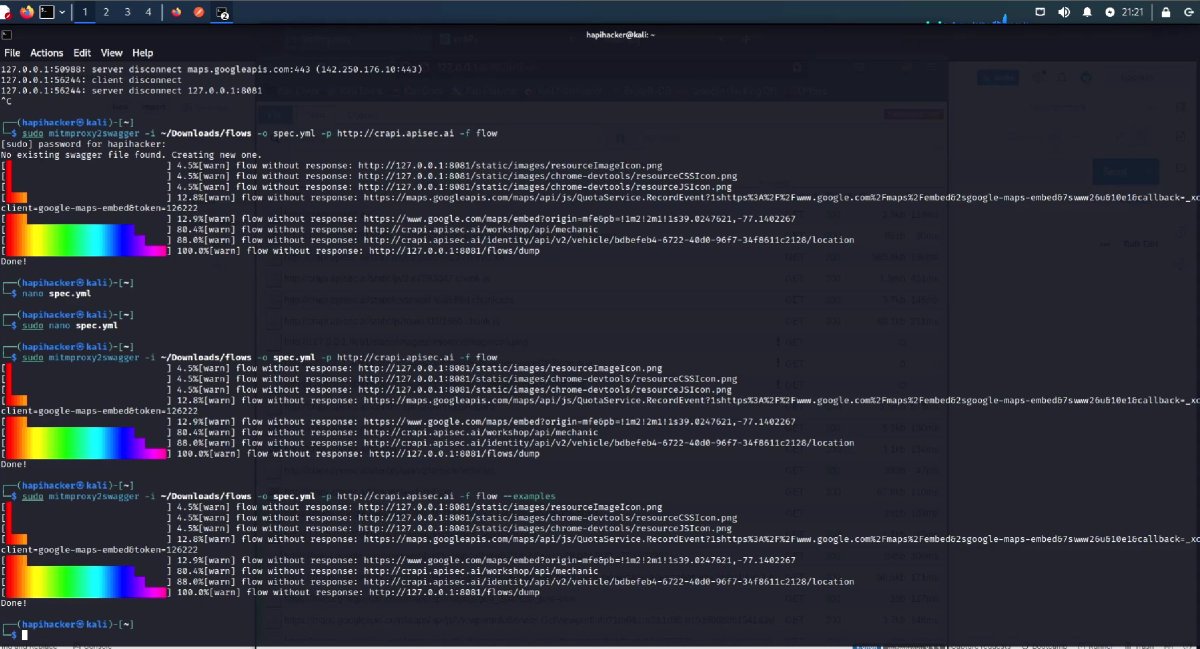
Task: Click the log out icon in panel
Action: pos(1187,12)
